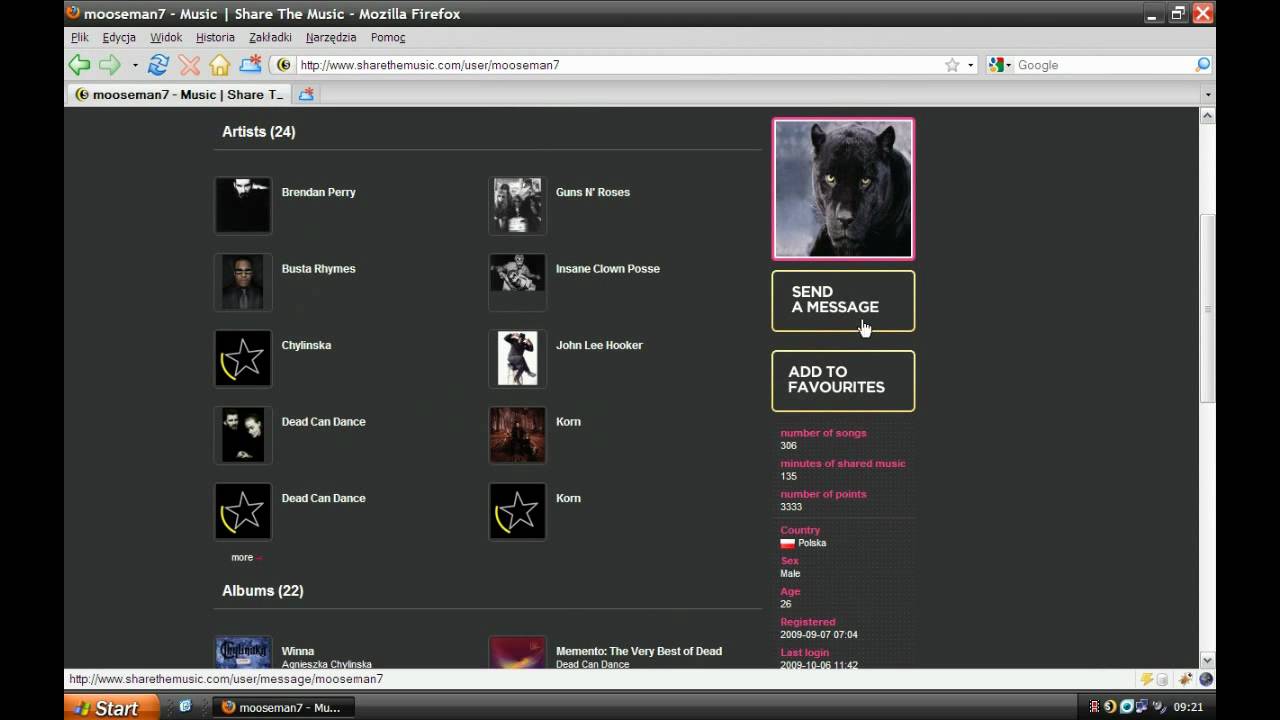Go forward with the green right arrow
Image resolution: width=1280 pixels, height=720 pixels.
pos(109,65)
